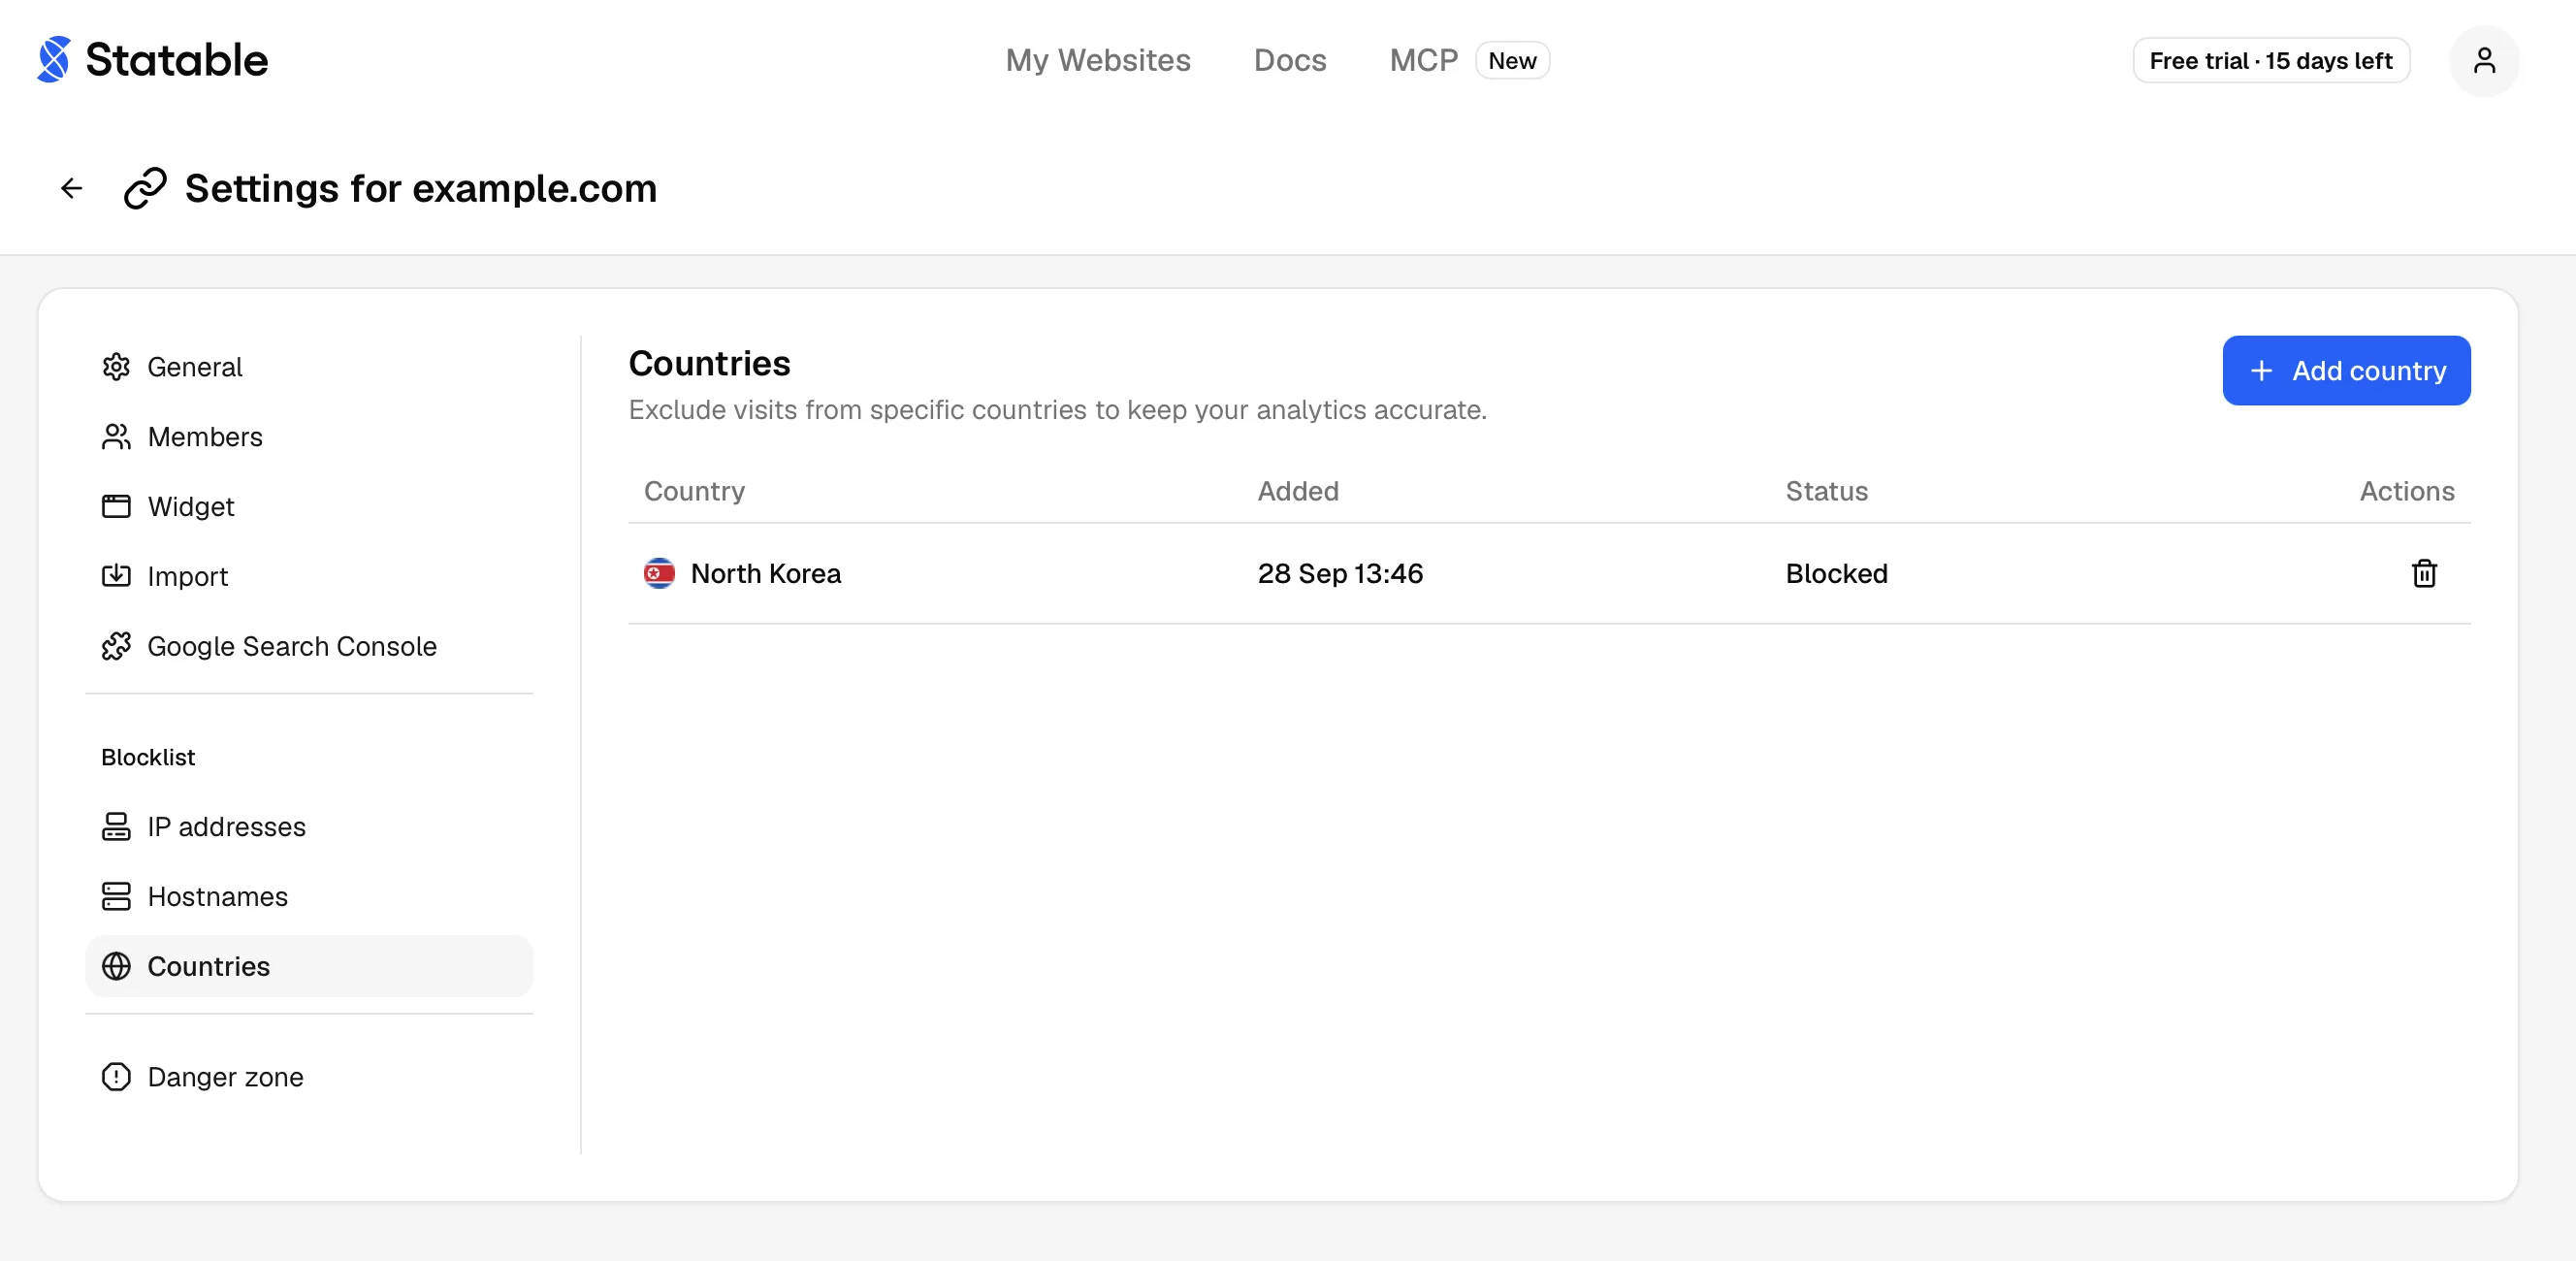The image size is (2576, 1261).
Task: Open the Members settings section
Action: pyautogui.click(x=309, y=437)
